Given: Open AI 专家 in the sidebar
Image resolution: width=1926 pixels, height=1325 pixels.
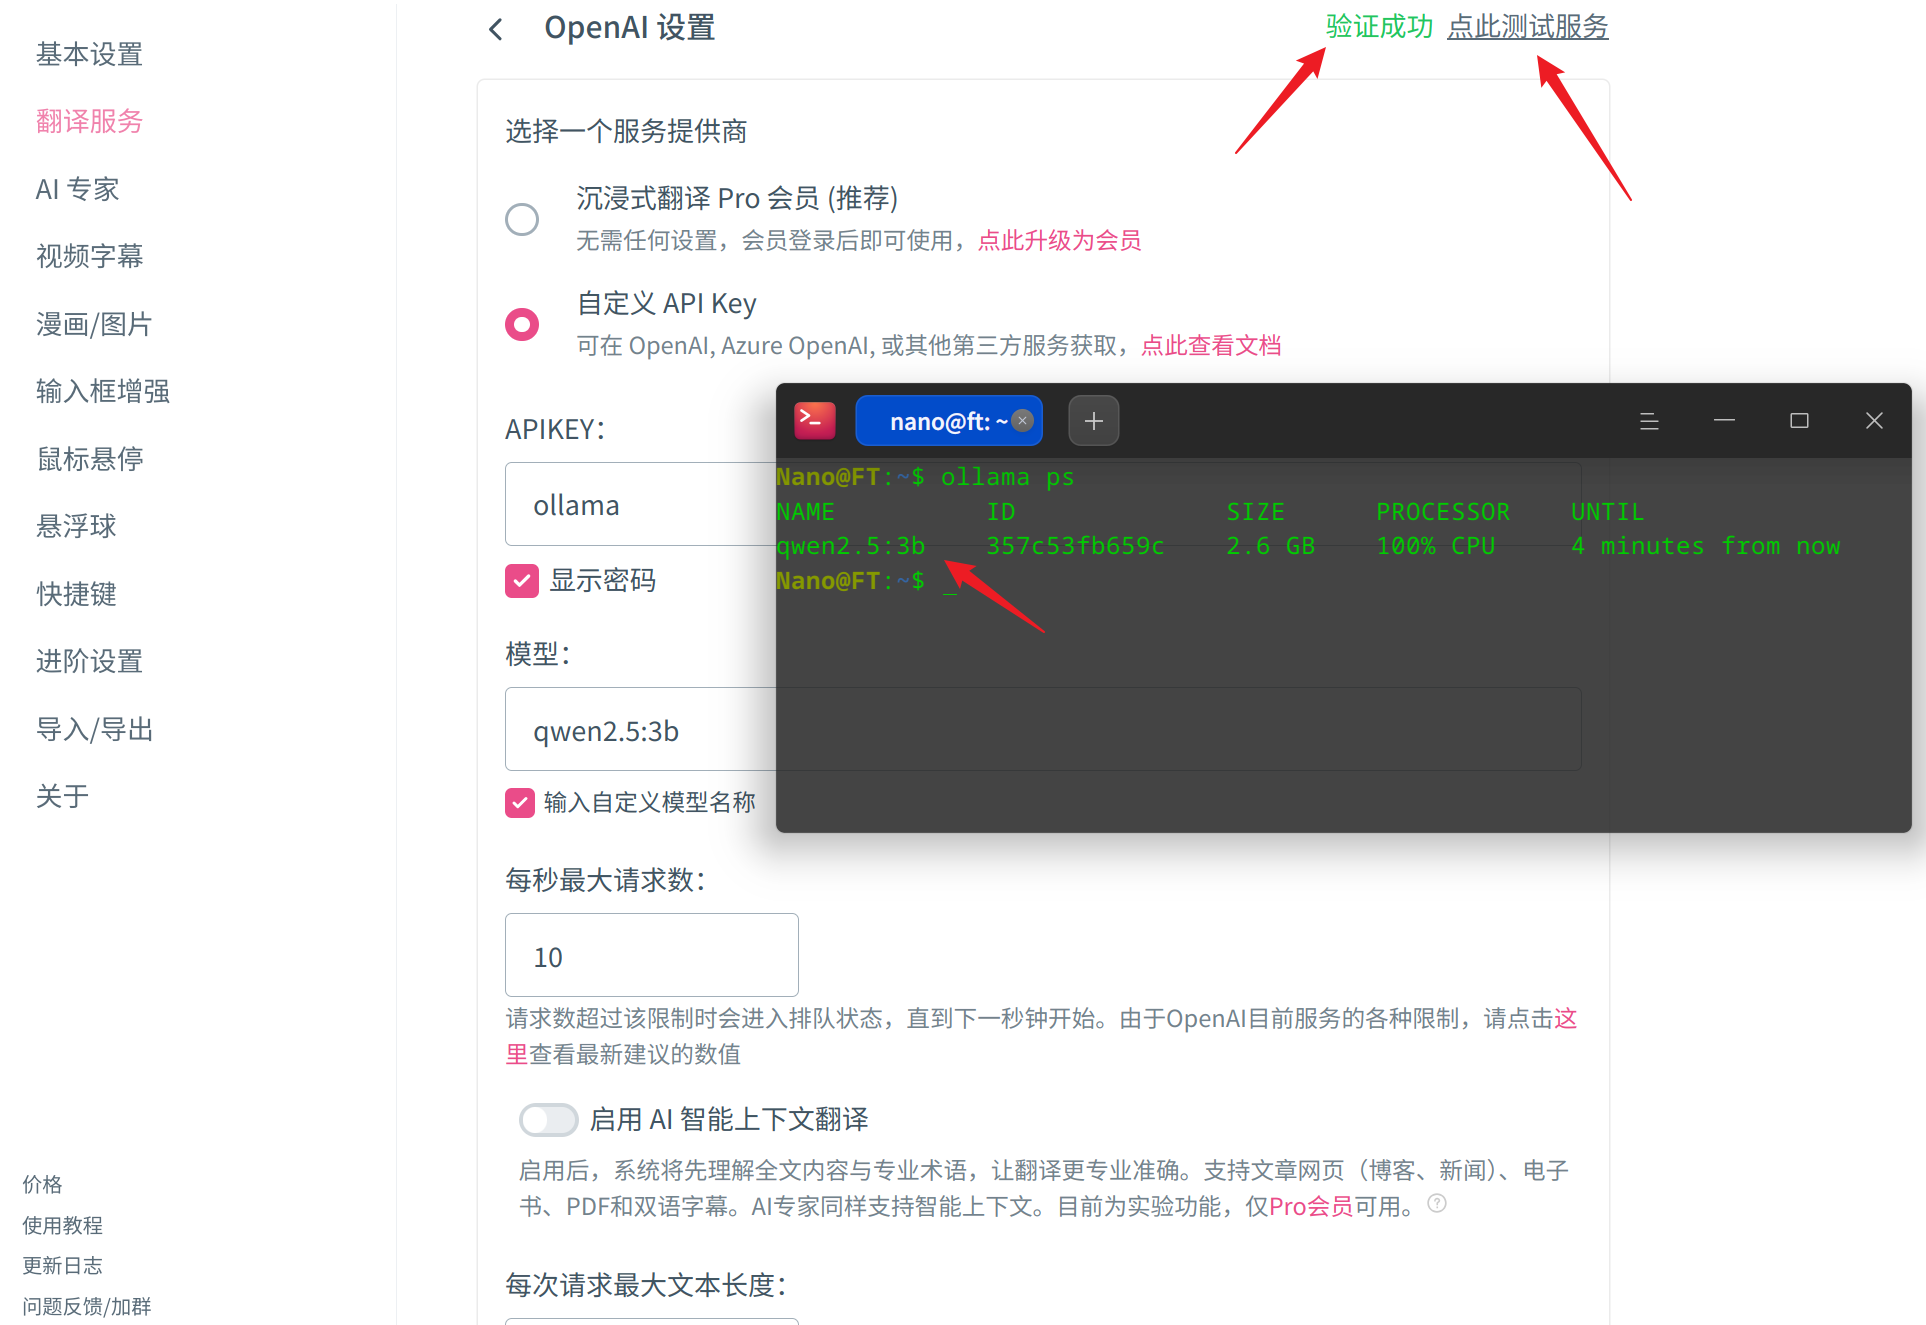Looking at the screenshot, I should (78, 189).
